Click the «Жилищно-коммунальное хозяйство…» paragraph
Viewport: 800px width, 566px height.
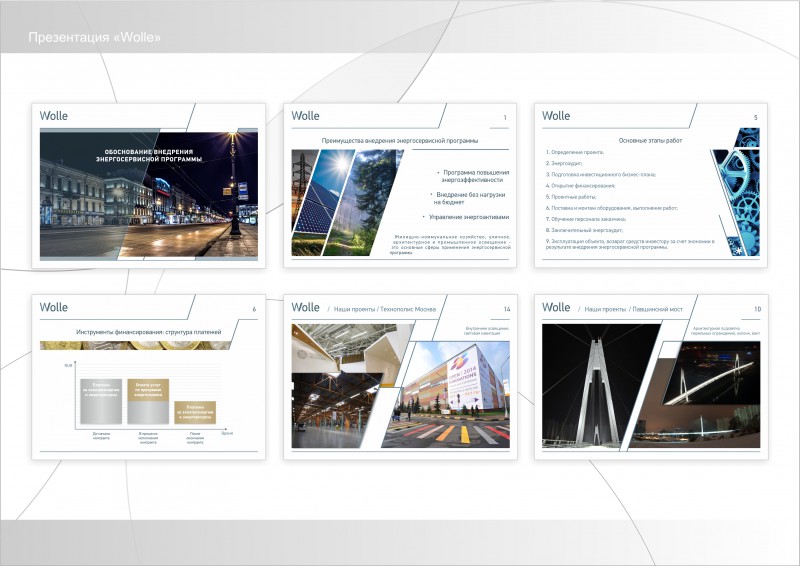pos(450,244)
